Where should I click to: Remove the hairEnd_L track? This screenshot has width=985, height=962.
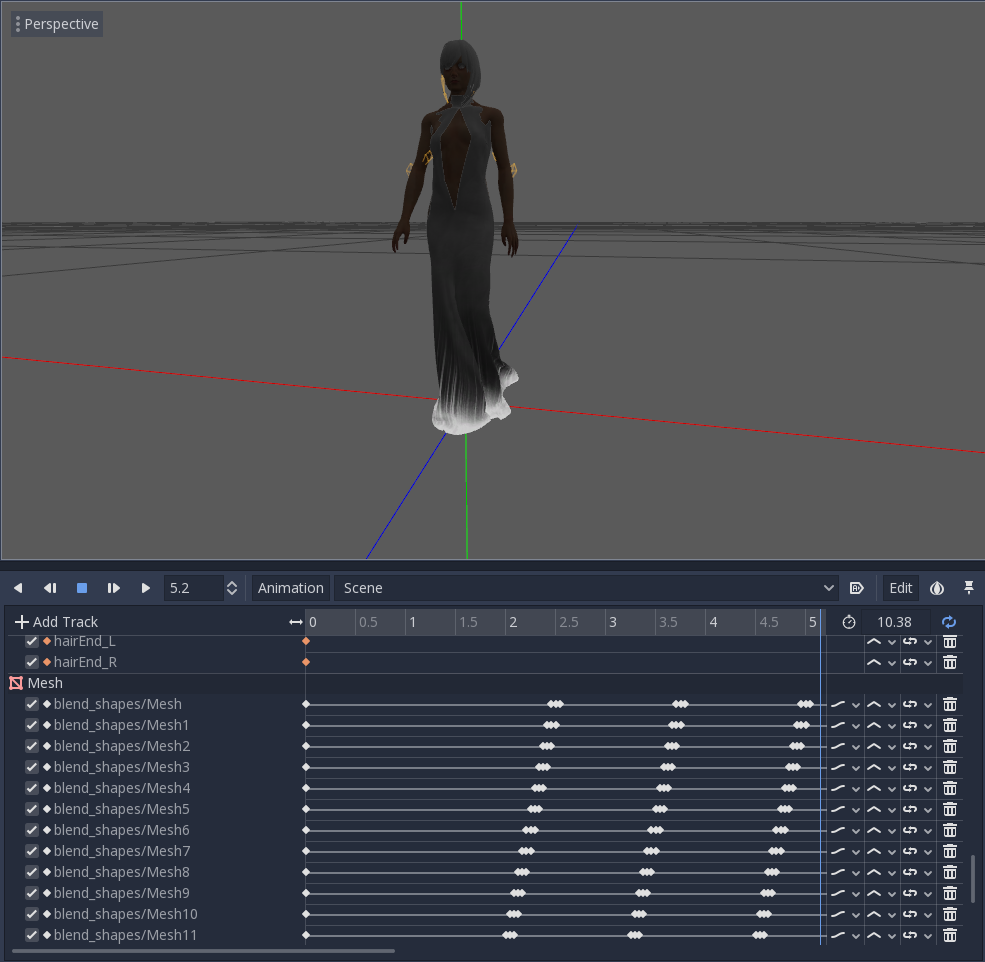[x=950, y=642]
